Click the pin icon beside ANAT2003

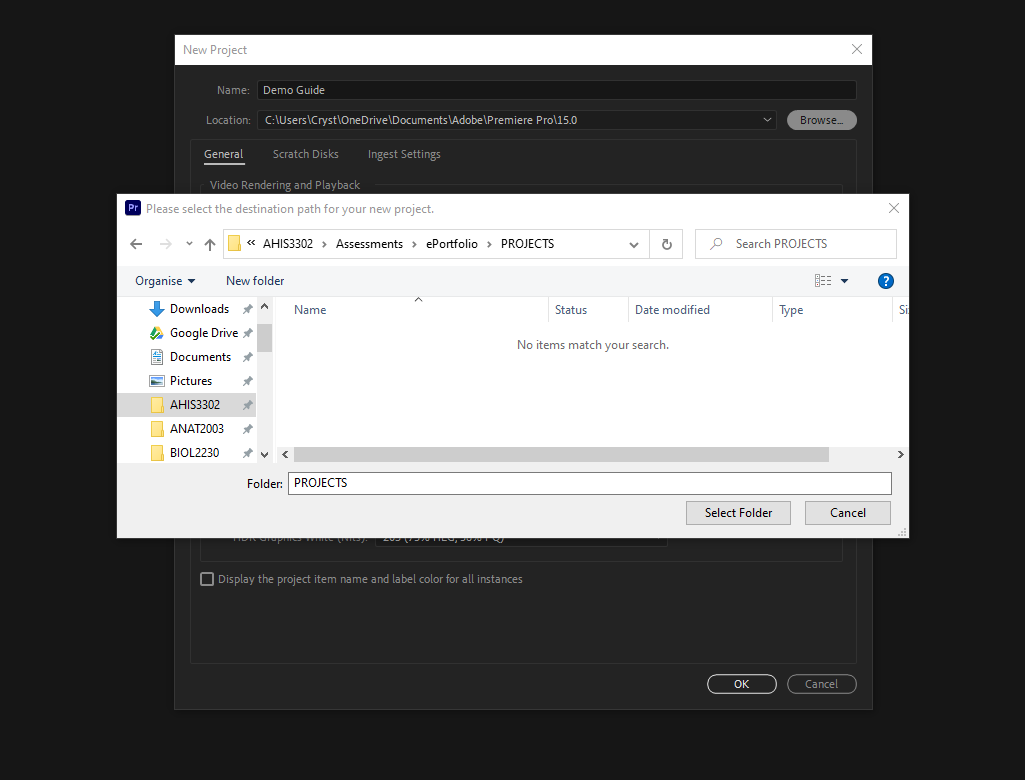(248, 429)
